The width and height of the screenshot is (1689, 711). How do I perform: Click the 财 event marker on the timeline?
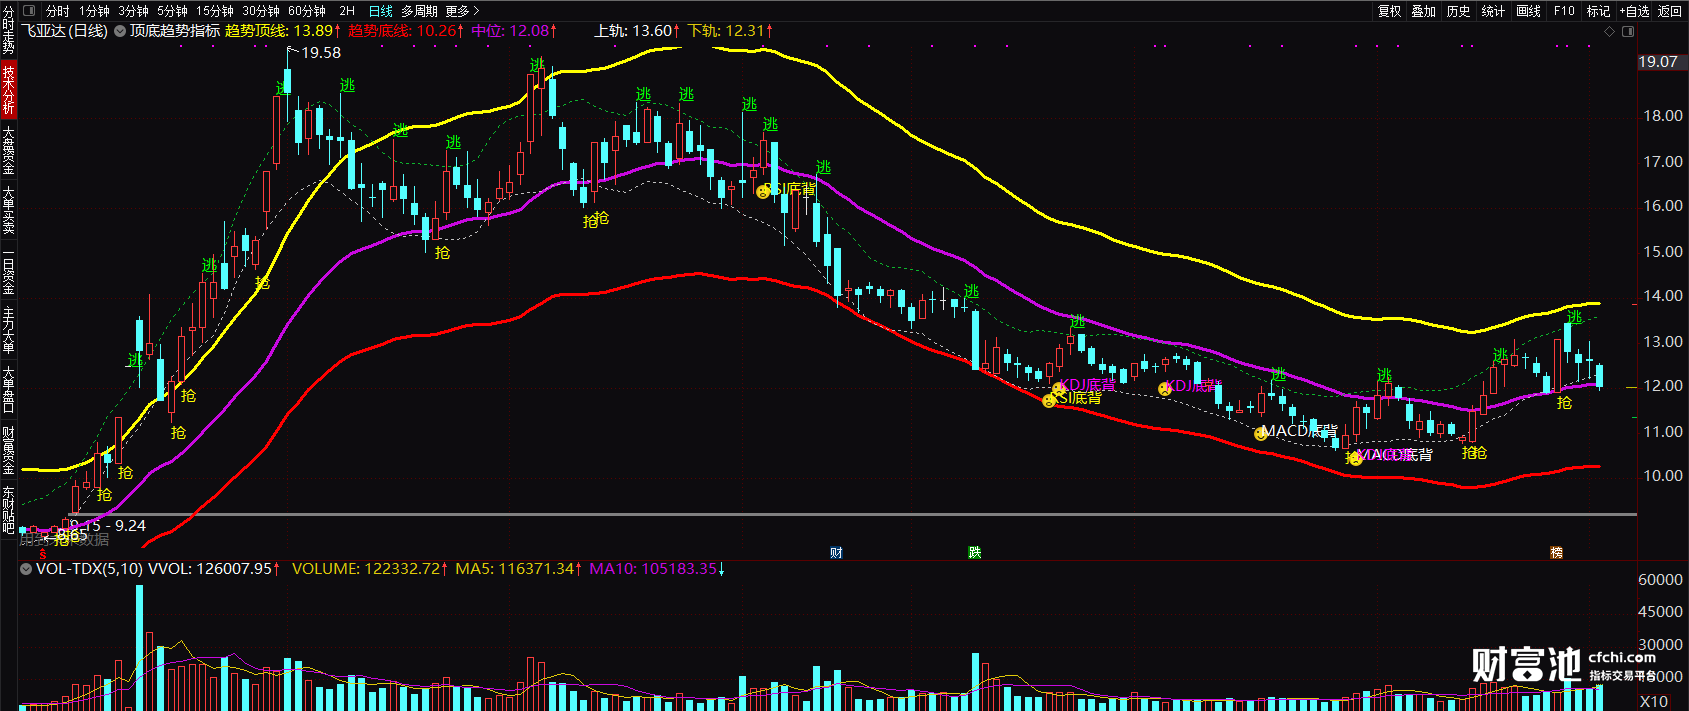click(836, 552)
